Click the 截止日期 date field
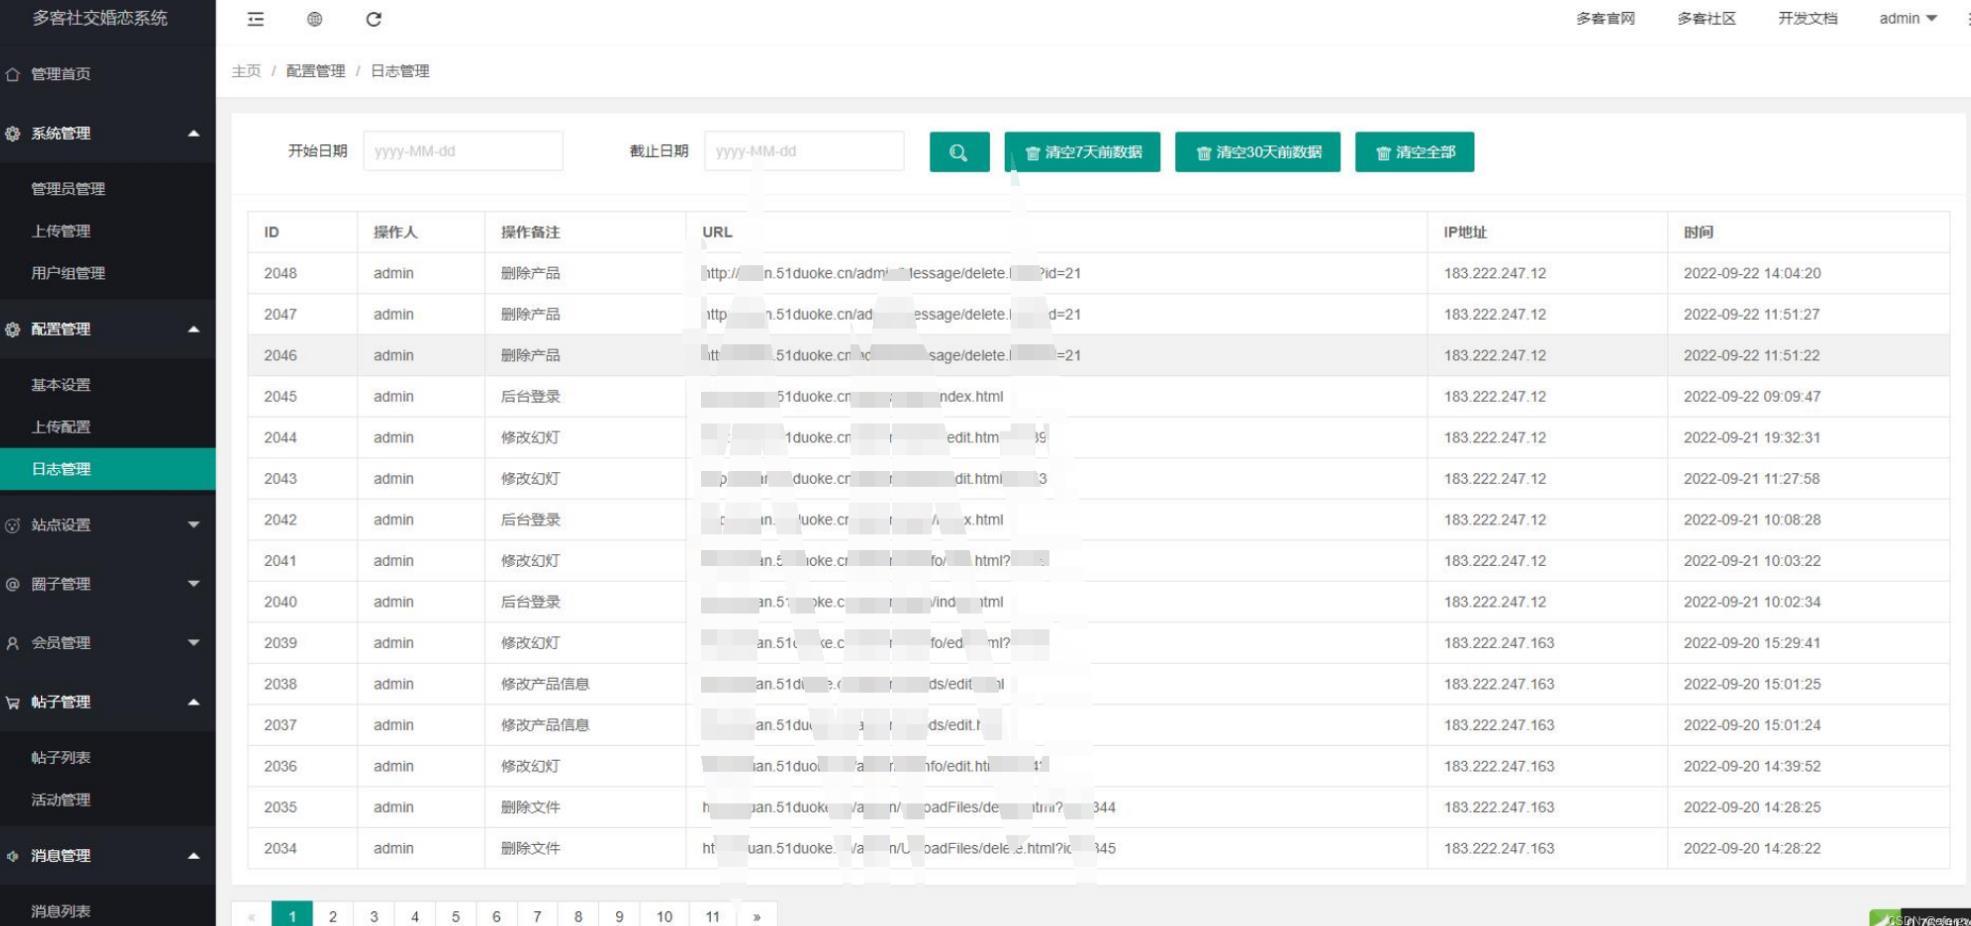This screenshot has height=926, width=1971. coord(804,151)
